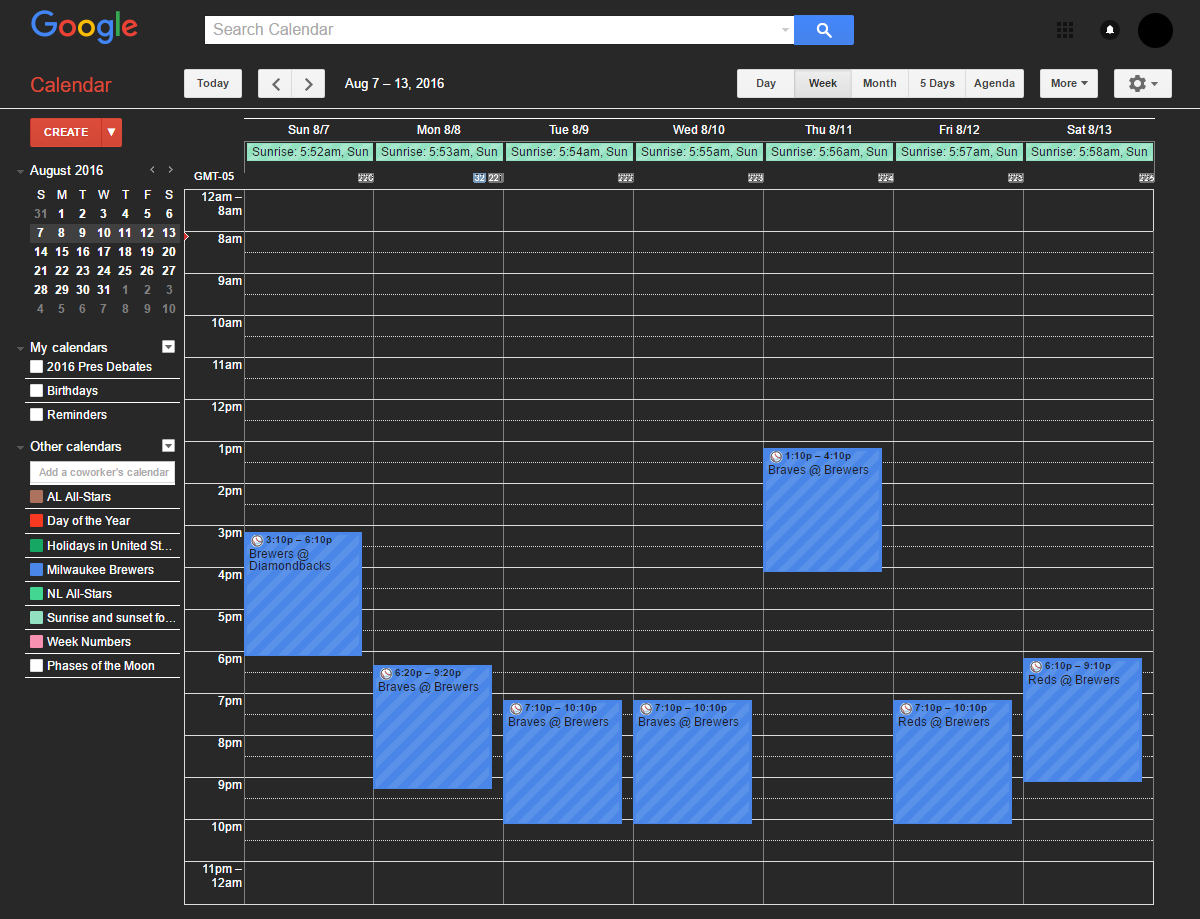Open the notifications bell icon
1200x919 pixels.
pos(1110,30)
